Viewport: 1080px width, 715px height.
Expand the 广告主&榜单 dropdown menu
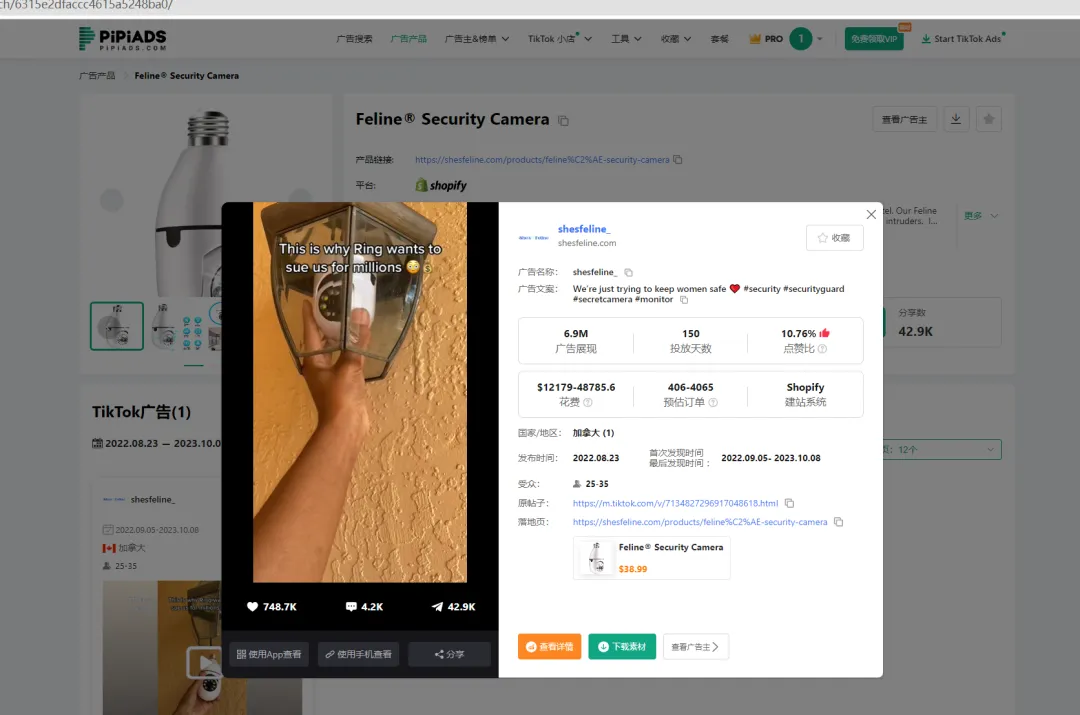477,39
